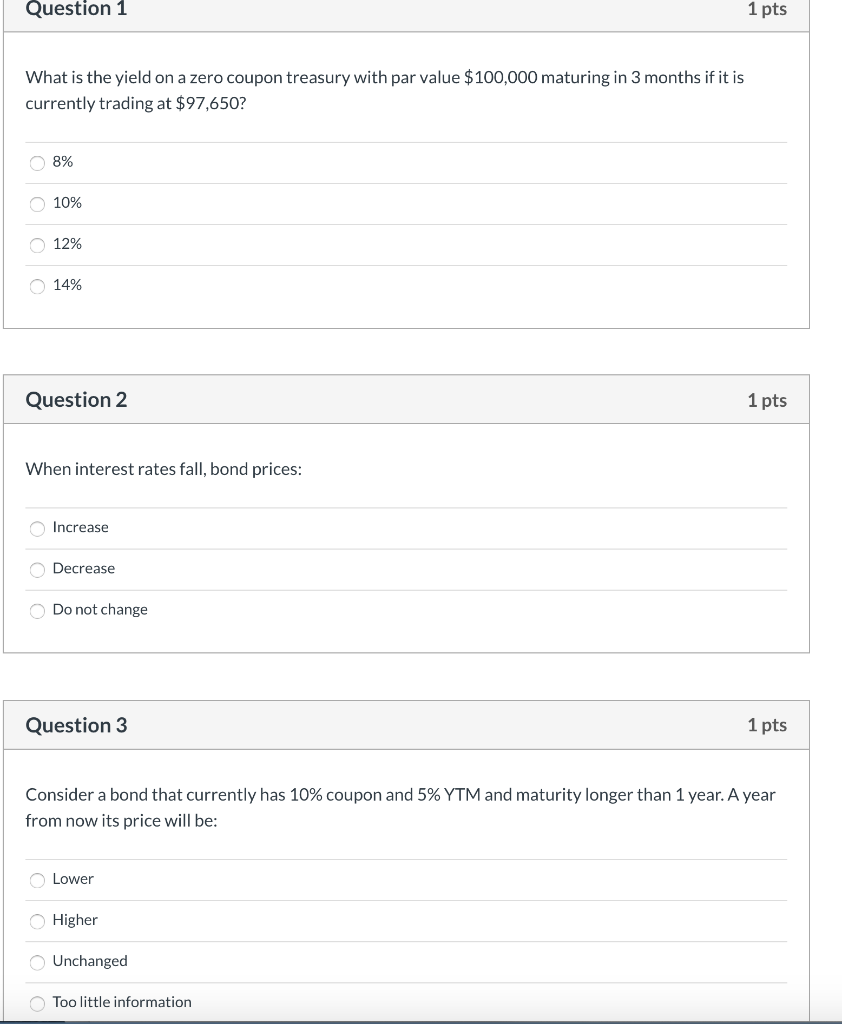Select the 10% answer option

pyautogui.click(x=37, y=203)
